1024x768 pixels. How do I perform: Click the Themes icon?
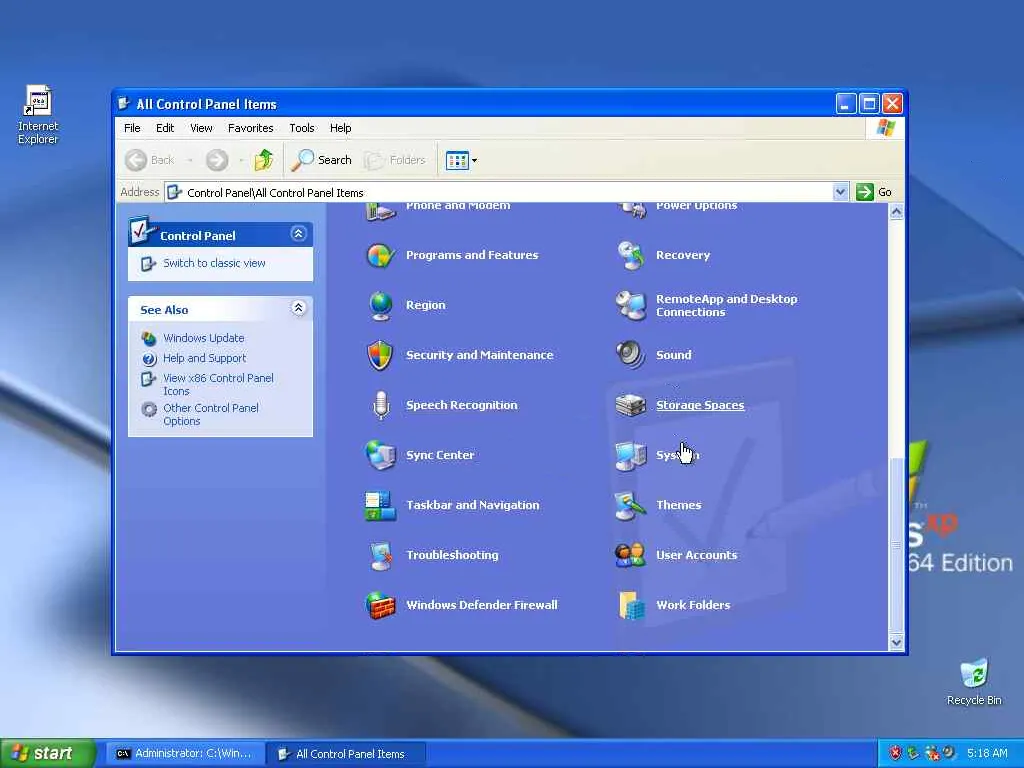(630, 505)
